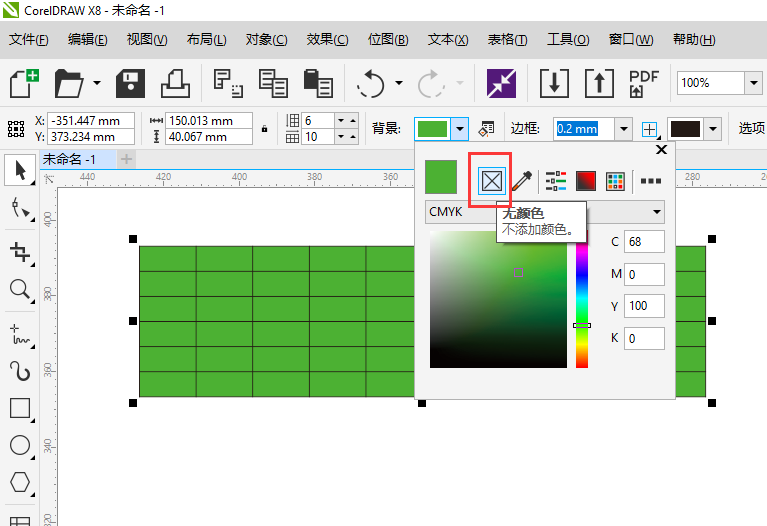The height and width of the screenshot is (526, 767).
Task: Open more color options with the three dots
Action: click(651, 181)
